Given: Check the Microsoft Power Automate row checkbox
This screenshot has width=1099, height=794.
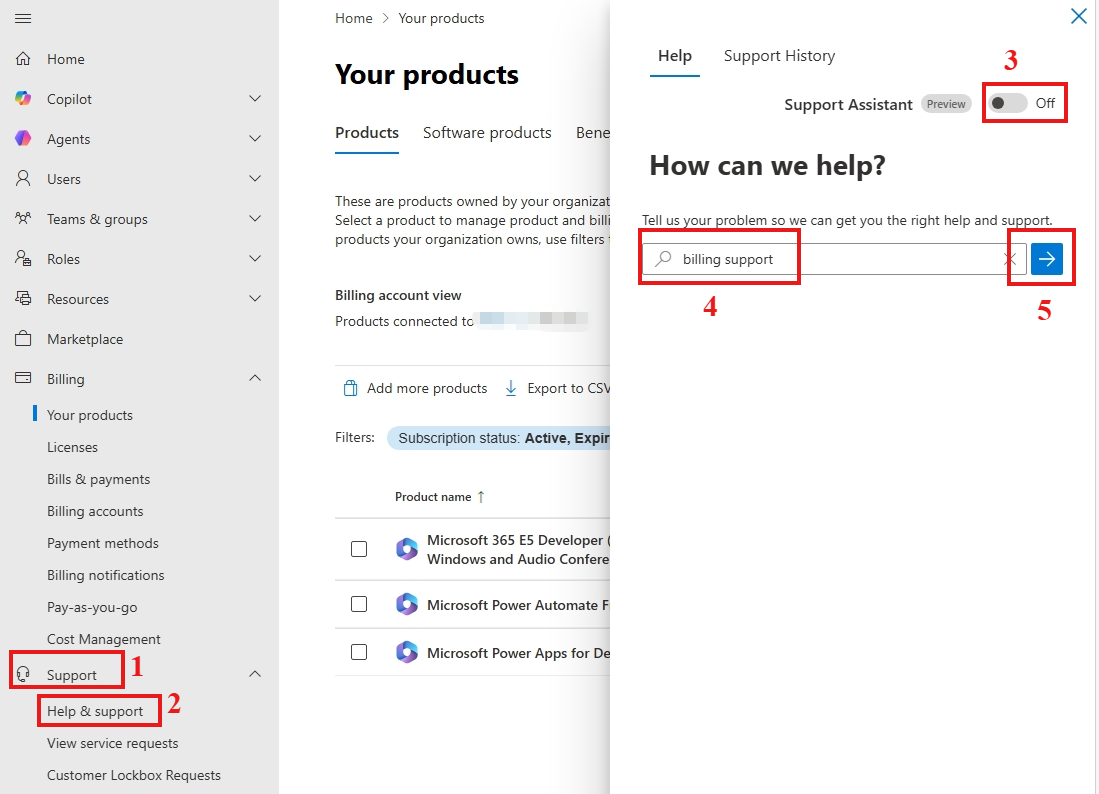Looking at the screenshot, I should (x=359, y=604).
